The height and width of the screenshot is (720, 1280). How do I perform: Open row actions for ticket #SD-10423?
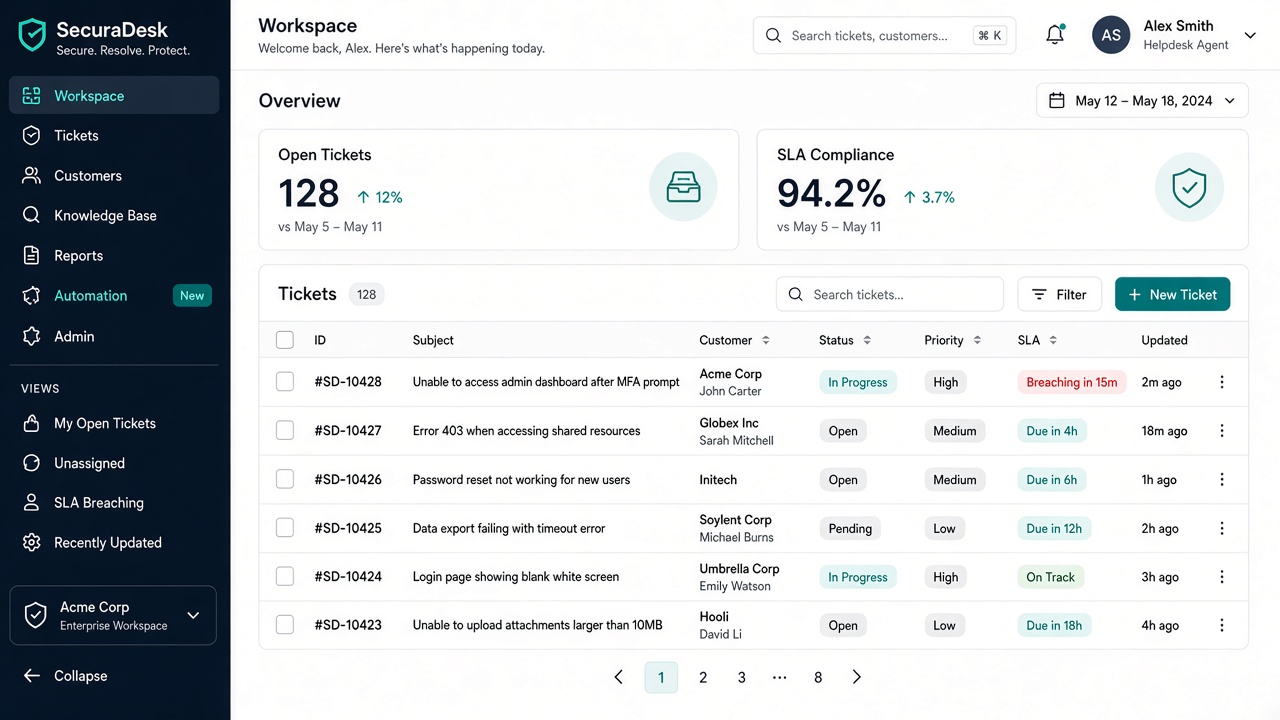click(1221, 625)
